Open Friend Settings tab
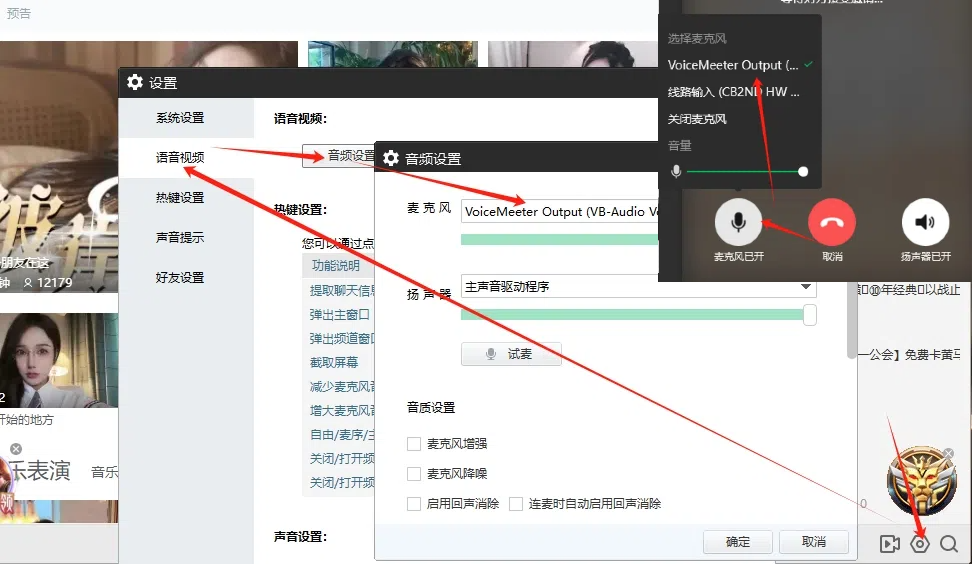972x564 pixels. click(186, 278)
